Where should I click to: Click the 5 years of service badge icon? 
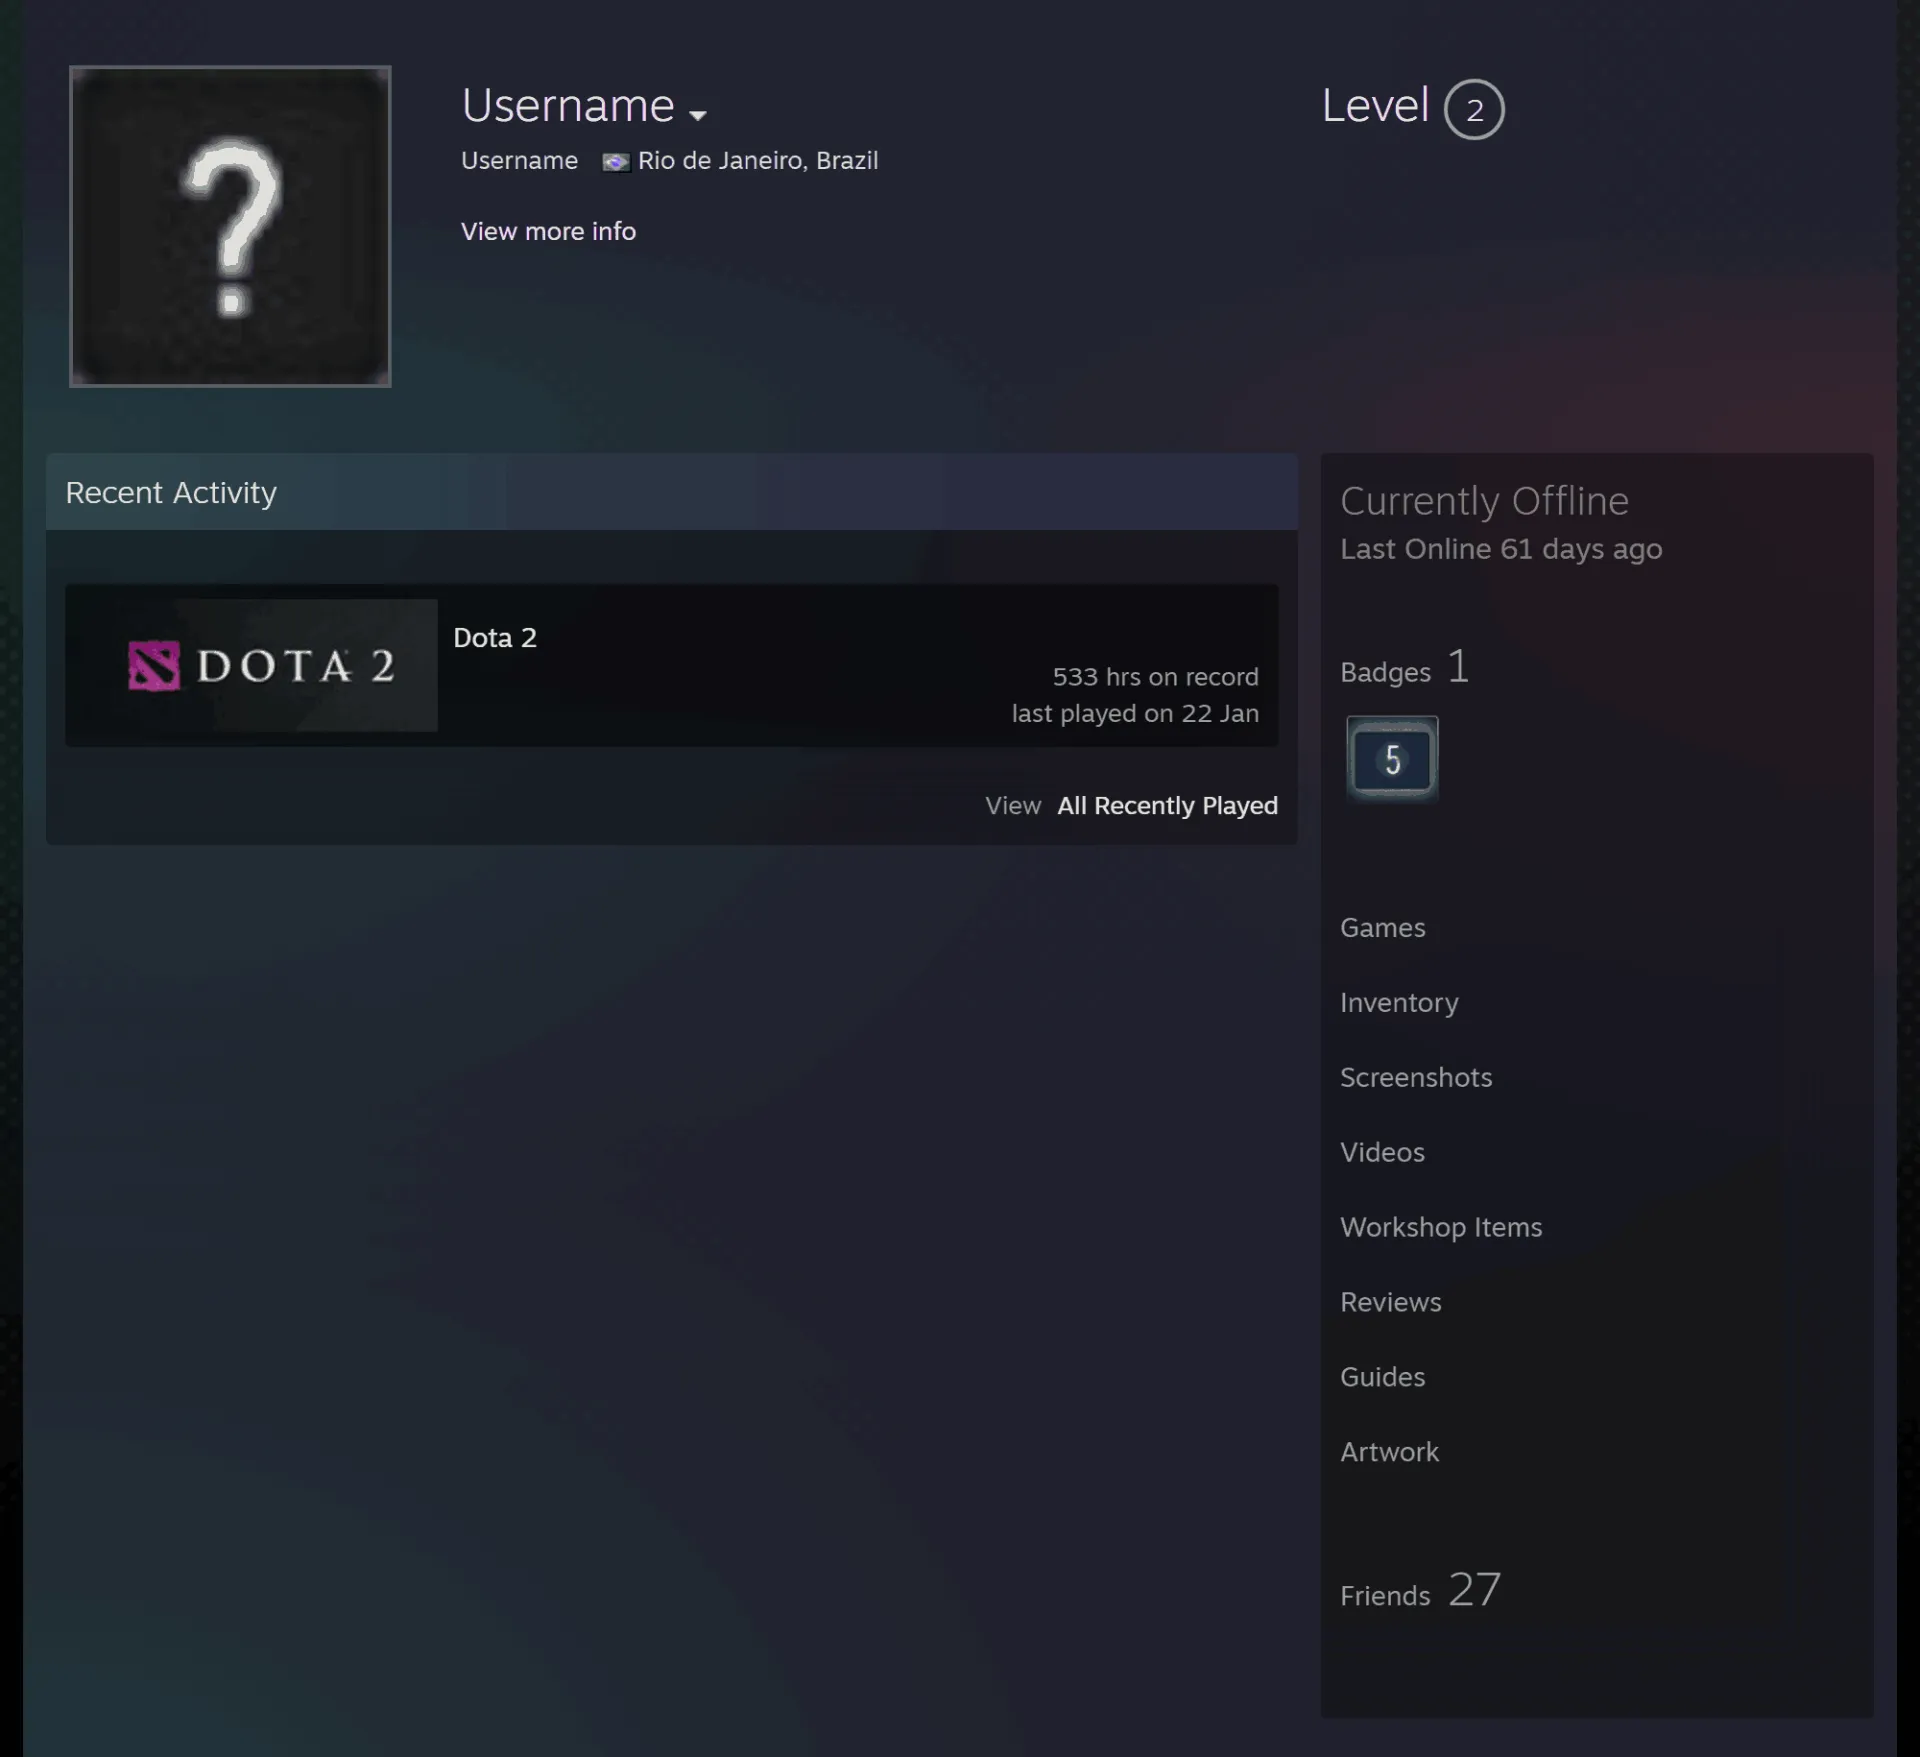point(1392,759)
